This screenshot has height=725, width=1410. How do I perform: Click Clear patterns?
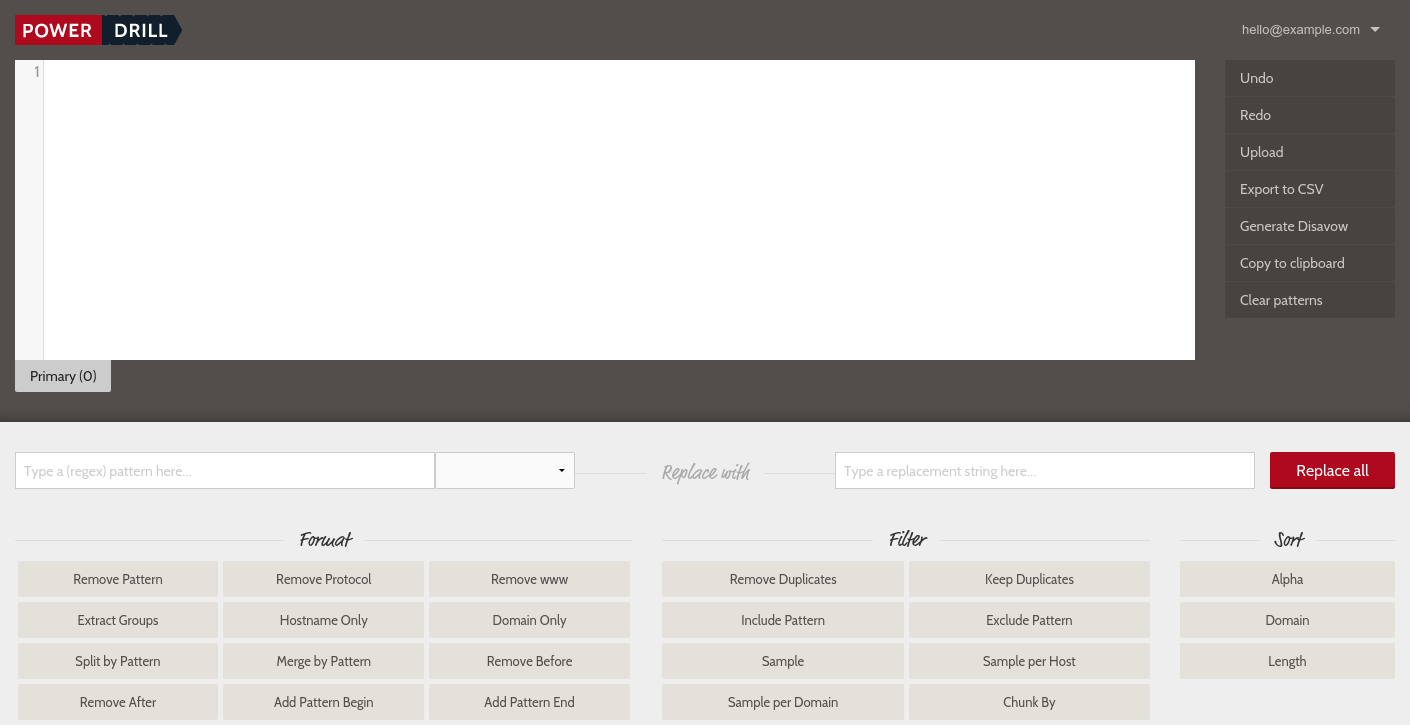(1310, 300)
